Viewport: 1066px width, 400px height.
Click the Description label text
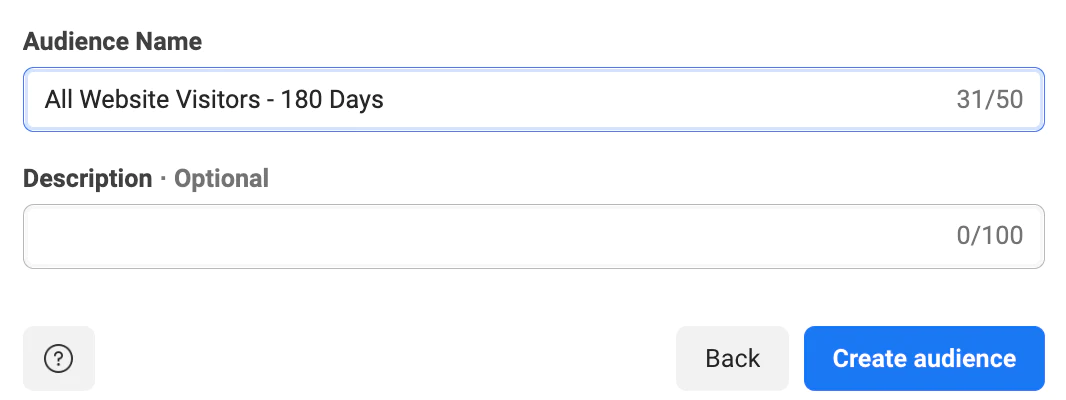click(x=88, y=178)
